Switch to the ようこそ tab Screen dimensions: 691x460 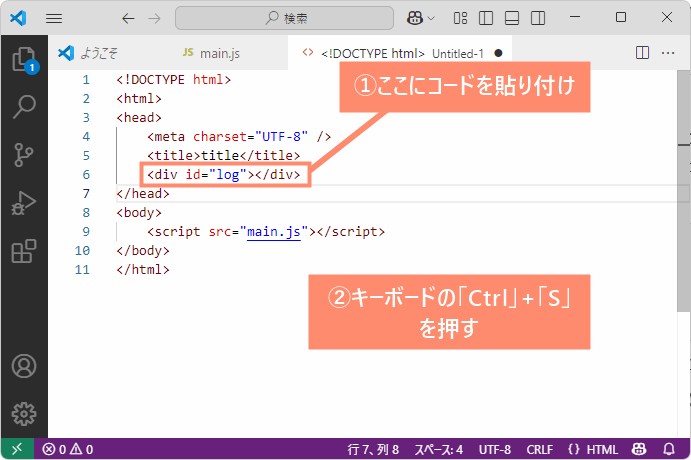tap(99, 53)
